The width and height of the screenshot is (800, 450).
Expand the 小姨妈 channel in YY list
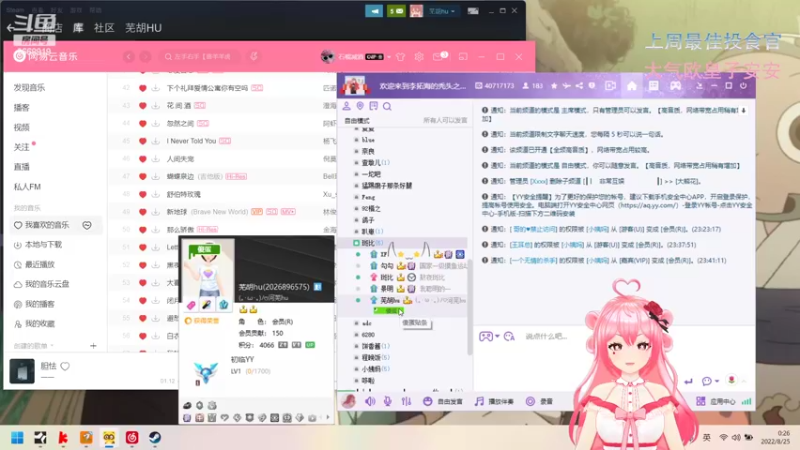pyautogui.click(x=356, y=369)
